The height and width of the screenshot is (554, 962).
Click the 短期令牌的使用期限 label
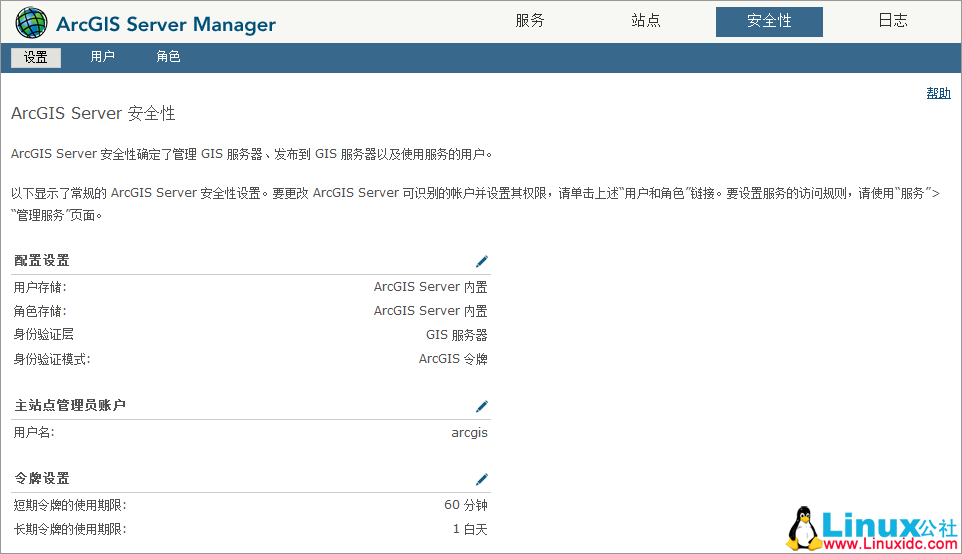coord(70,506)
